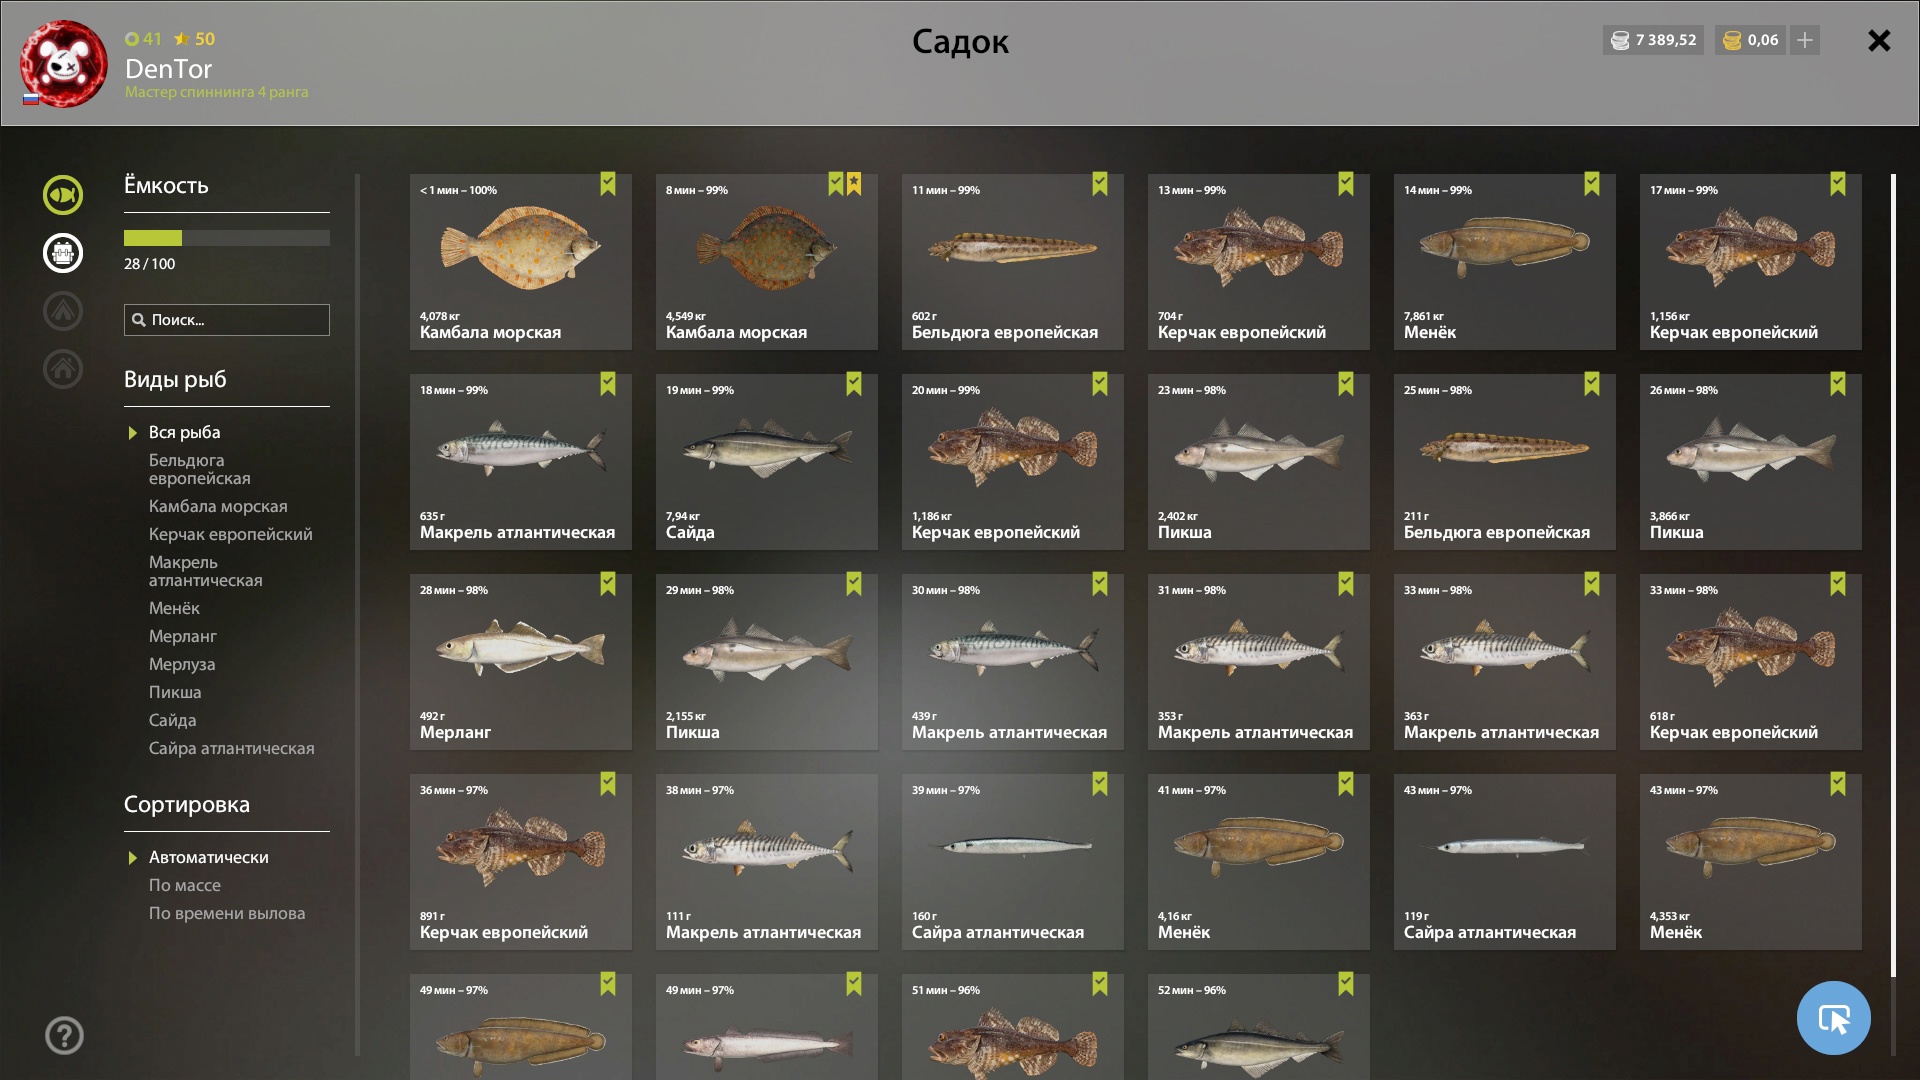Open the 160 г Сайра атлантическая card

point(1013,862)
